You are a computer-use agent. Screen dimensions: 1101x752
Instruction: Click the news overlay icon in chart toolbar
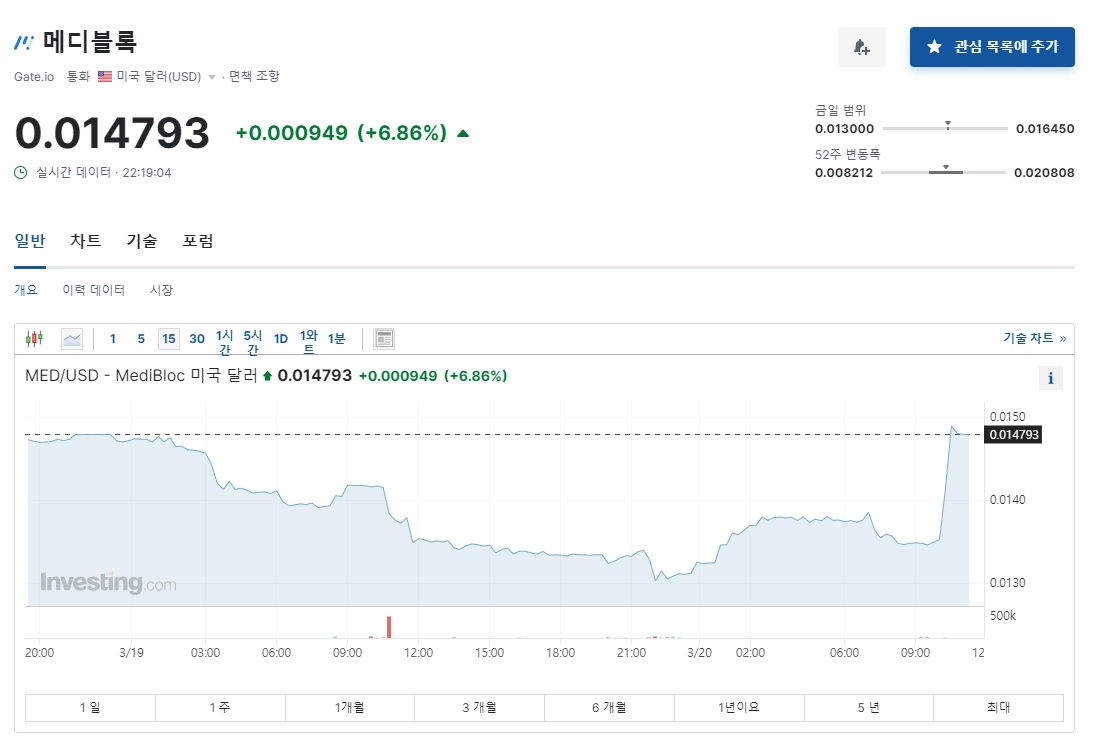(x=384, y=339)
